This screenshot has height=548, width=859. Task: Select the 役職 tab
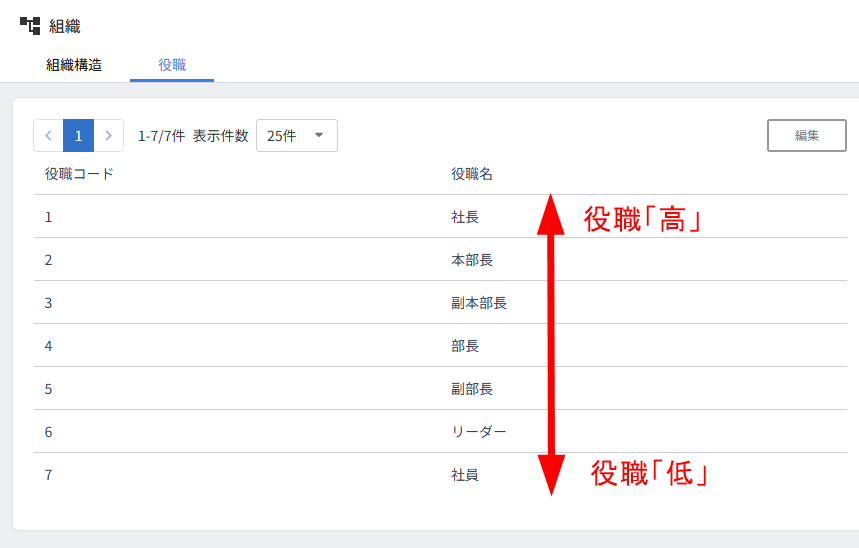click(x=172, y=65)
